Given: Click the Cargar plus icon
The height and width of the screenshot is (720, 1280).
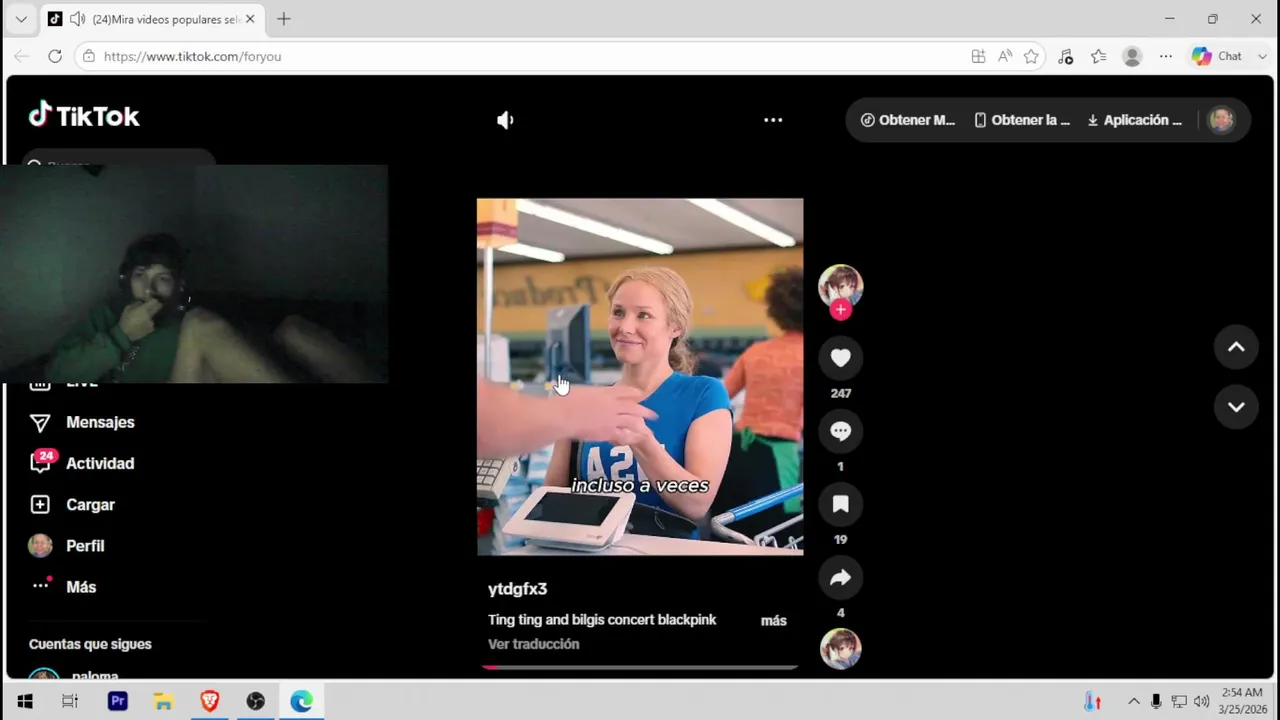Looking at the screenshot, I should [x=40, y=505].
